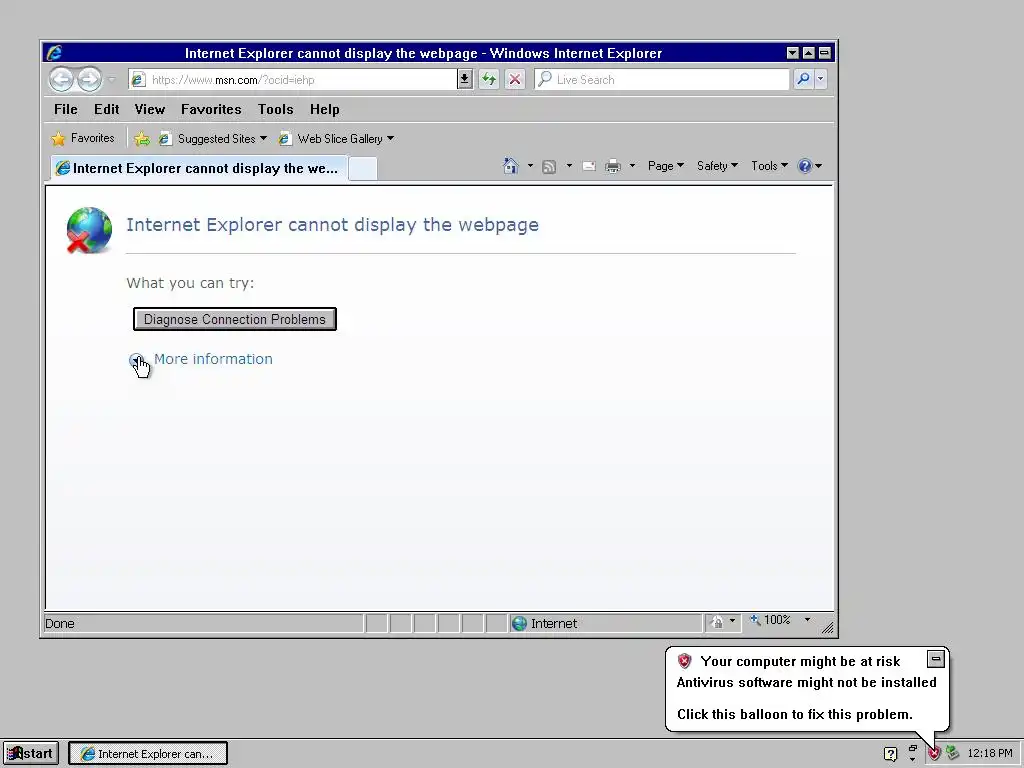Go forward with the Forward arrow button
This screenshot has height=768, width=1024.
click(x=89, y=80)
